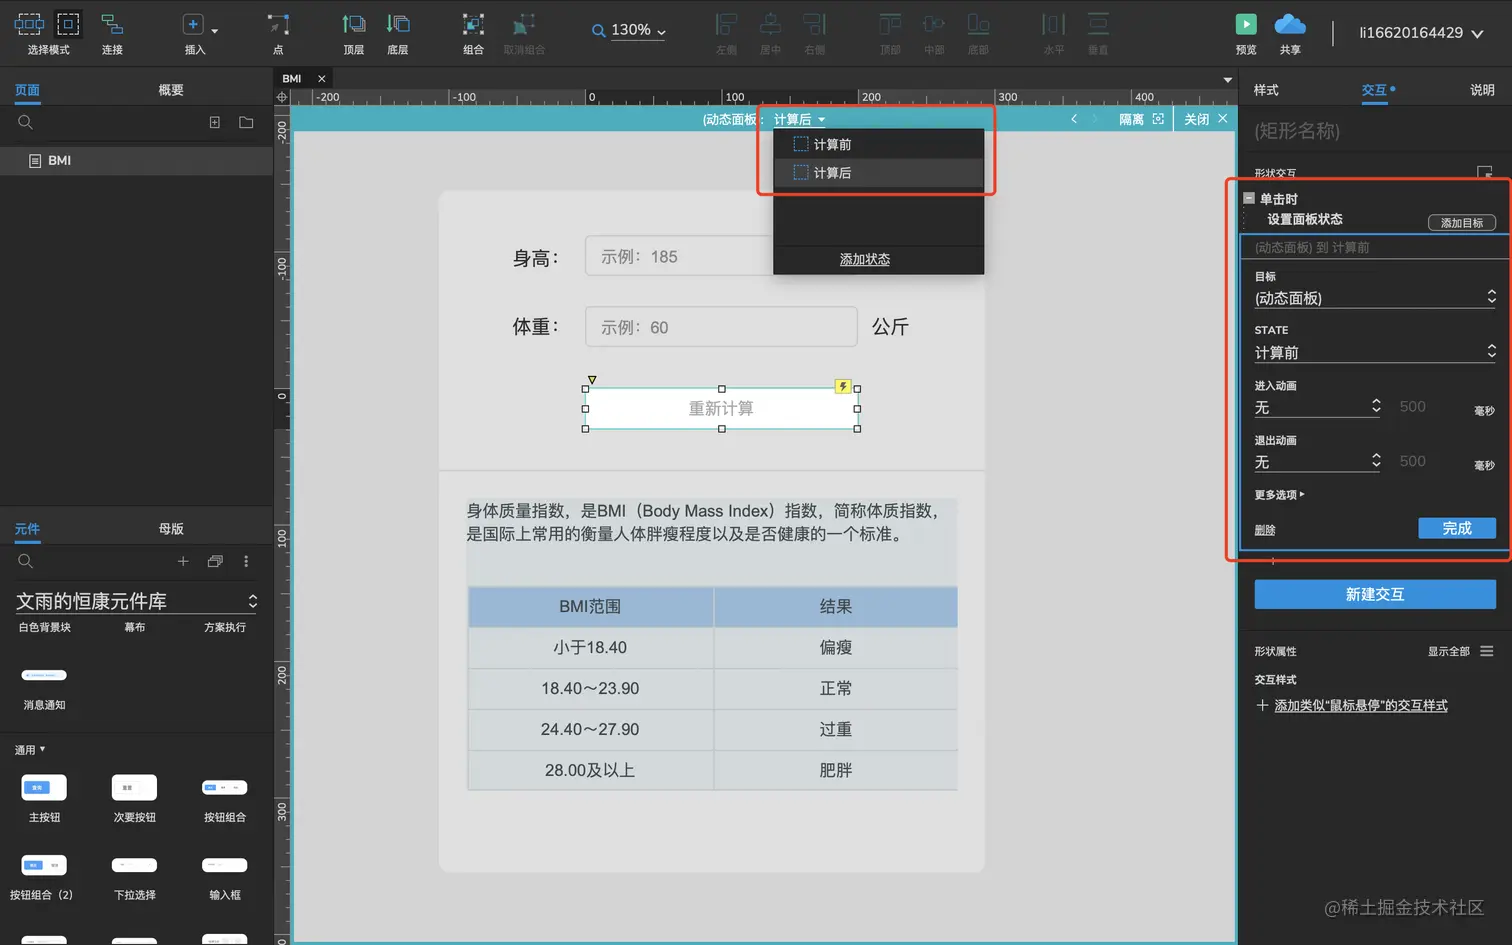
Task: Align middle using the 中部 icon
Action: (x=934, y=24)
